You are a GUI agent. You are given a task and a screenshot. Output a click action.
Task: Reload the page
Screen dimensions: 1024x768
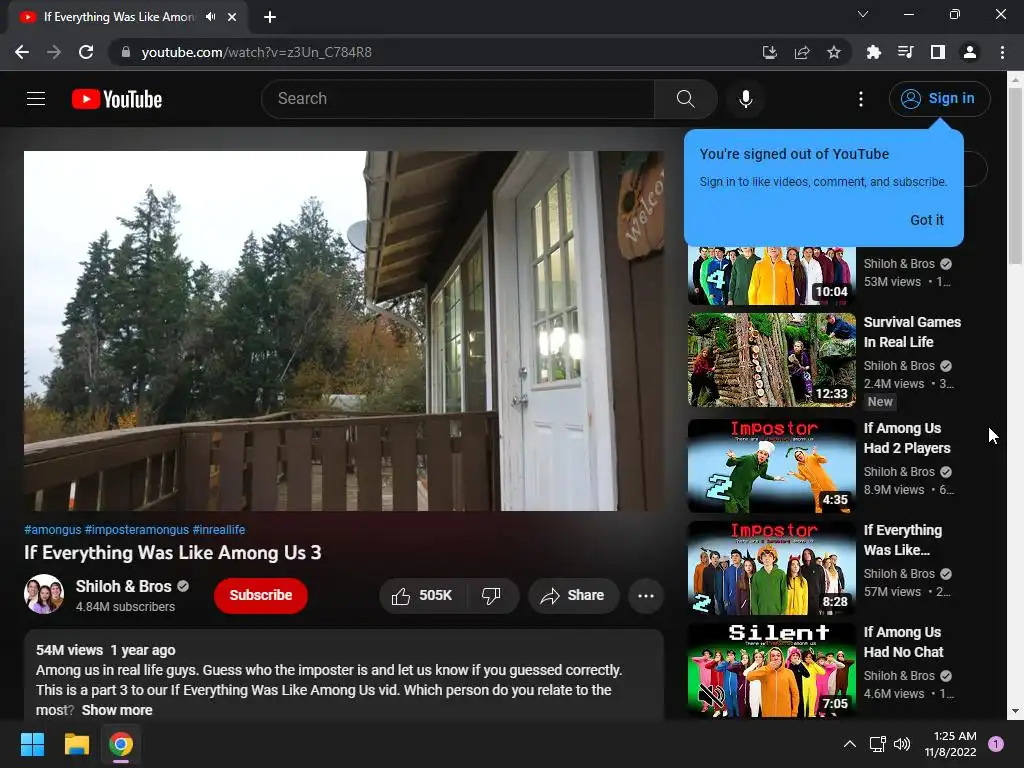[86, 52]
